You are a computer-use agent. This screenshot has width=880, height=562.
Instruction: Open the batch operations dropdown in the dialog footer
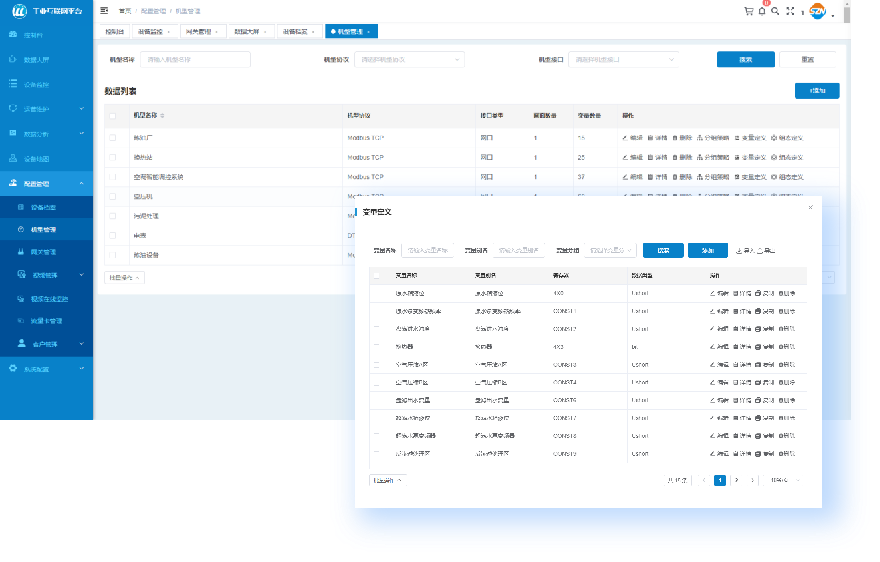[x=387, y=480]
